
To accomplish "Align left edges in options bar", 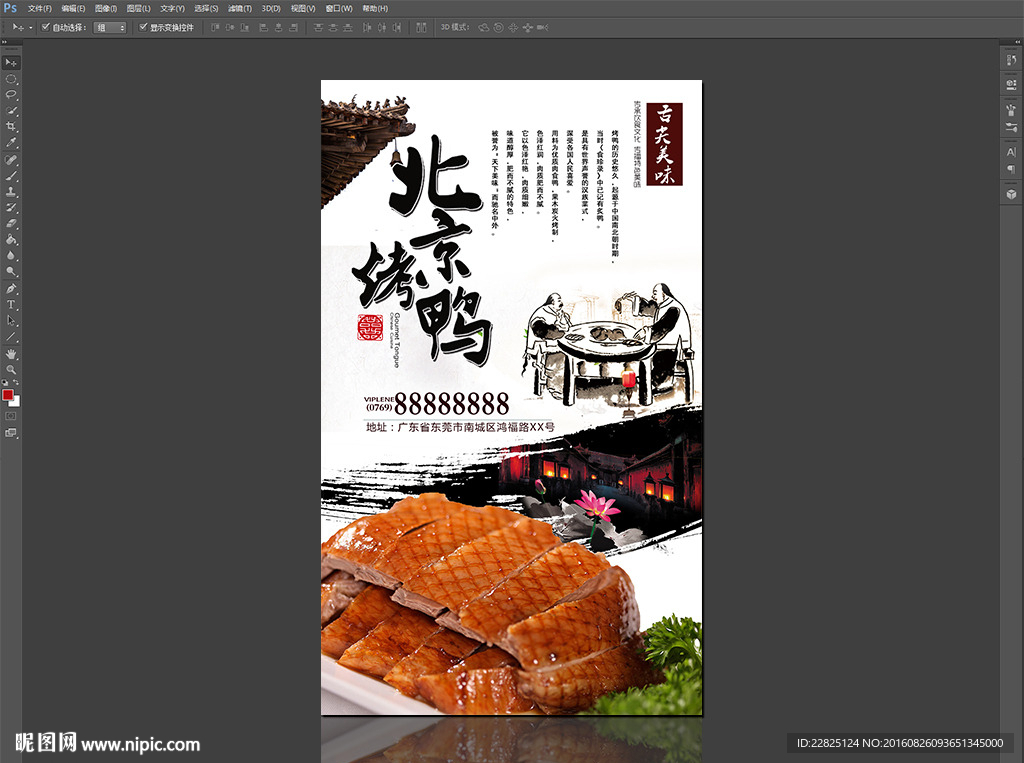I will (264, 27).
